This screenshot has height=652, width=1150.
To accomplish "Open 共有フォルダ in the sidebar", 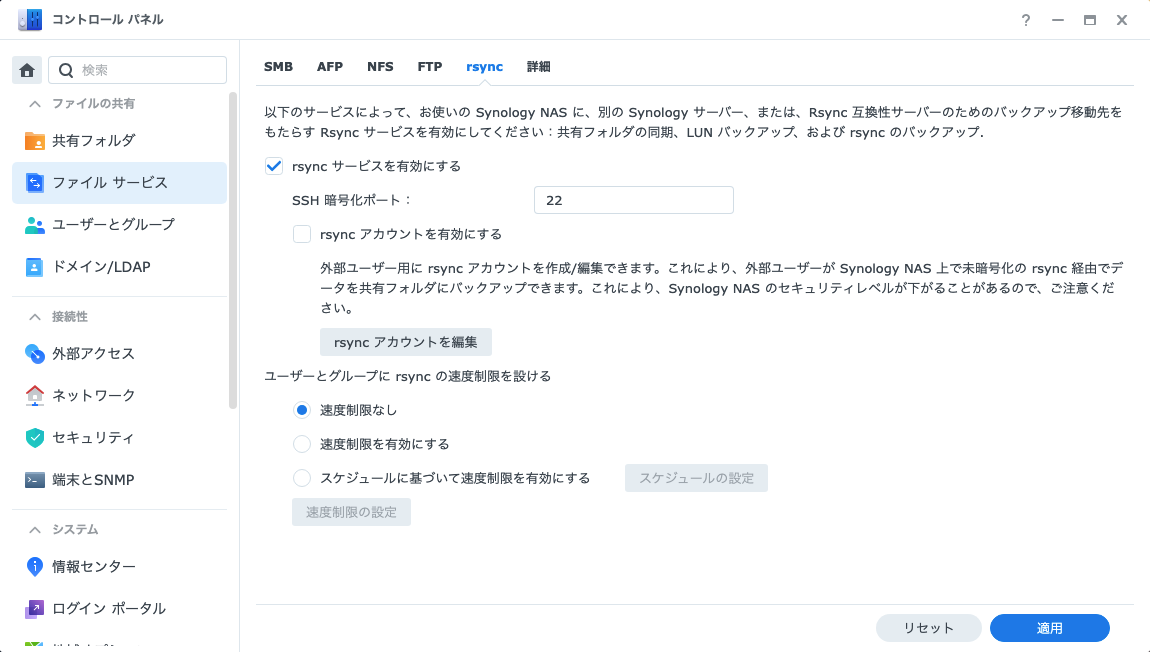I will coord(120,141).
